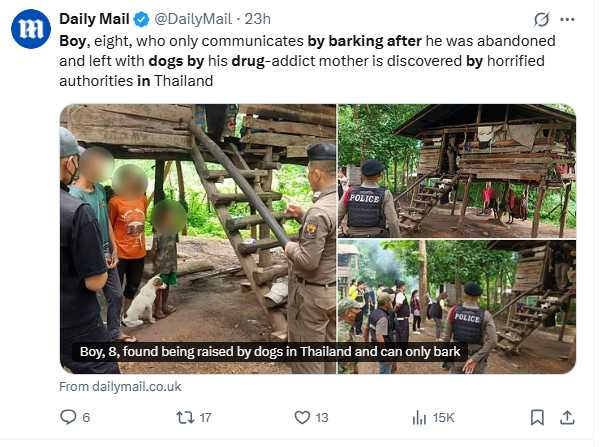Open the 23h timestamp link
Image resolution: width=600 pixels, height=447 pixels.
click(257, 19)
